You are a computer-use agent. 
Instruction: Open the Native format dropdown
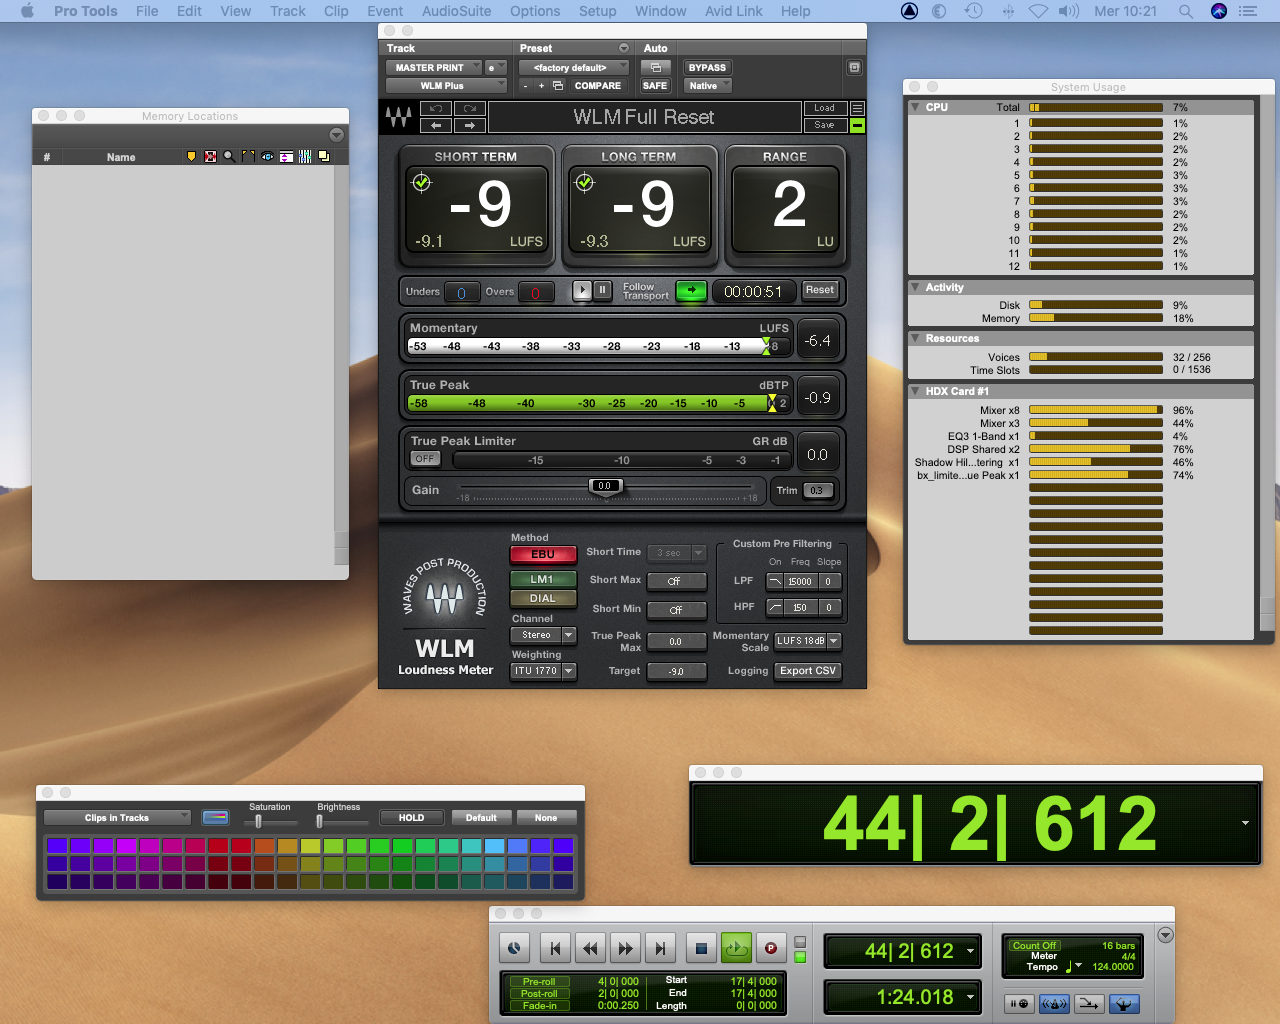tap(708, 85)
